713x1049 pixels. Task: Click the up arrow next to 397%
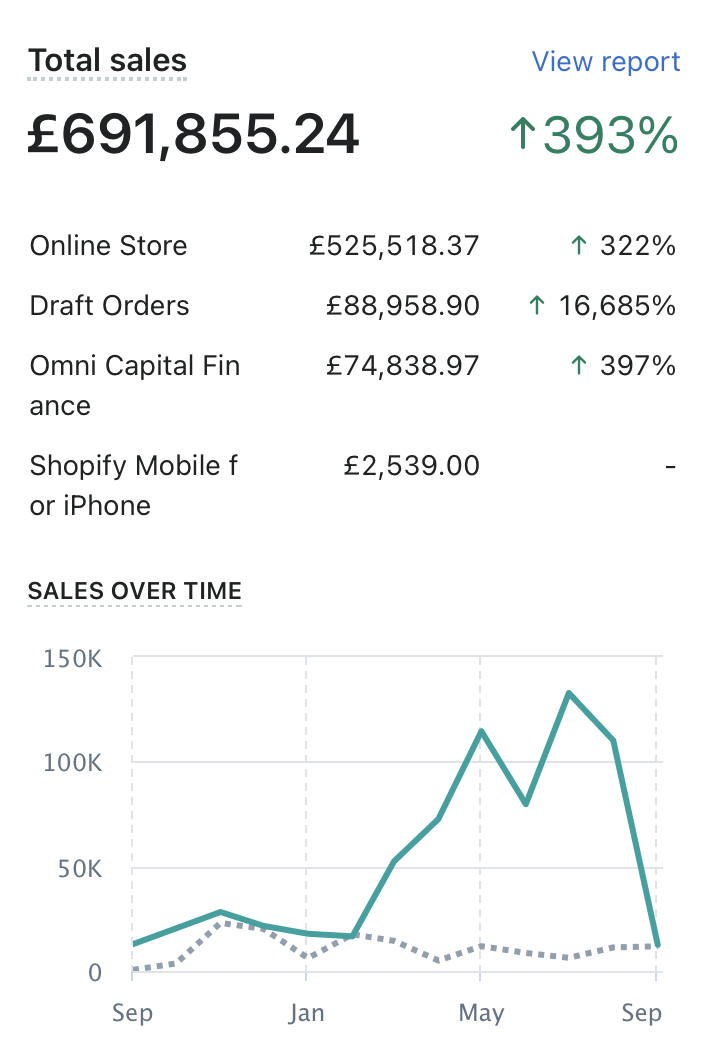coord(577,366)
